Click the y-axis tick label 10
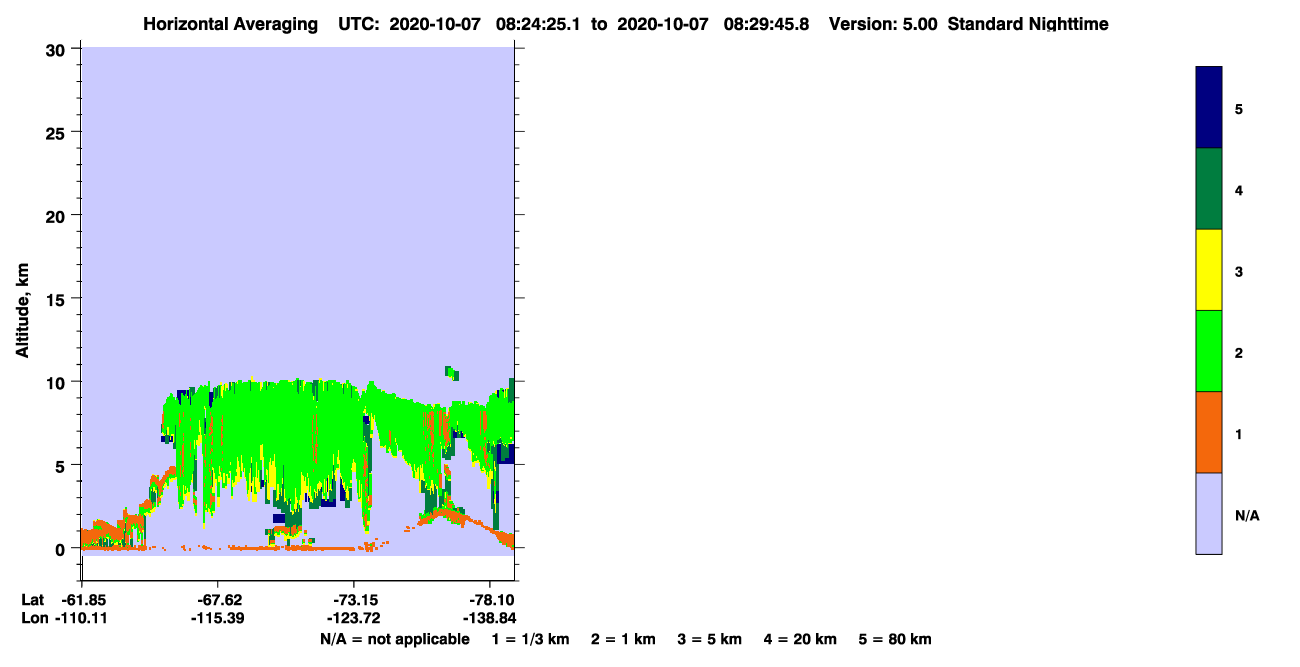The image size is (1300, 667). (x=57, y=382)
